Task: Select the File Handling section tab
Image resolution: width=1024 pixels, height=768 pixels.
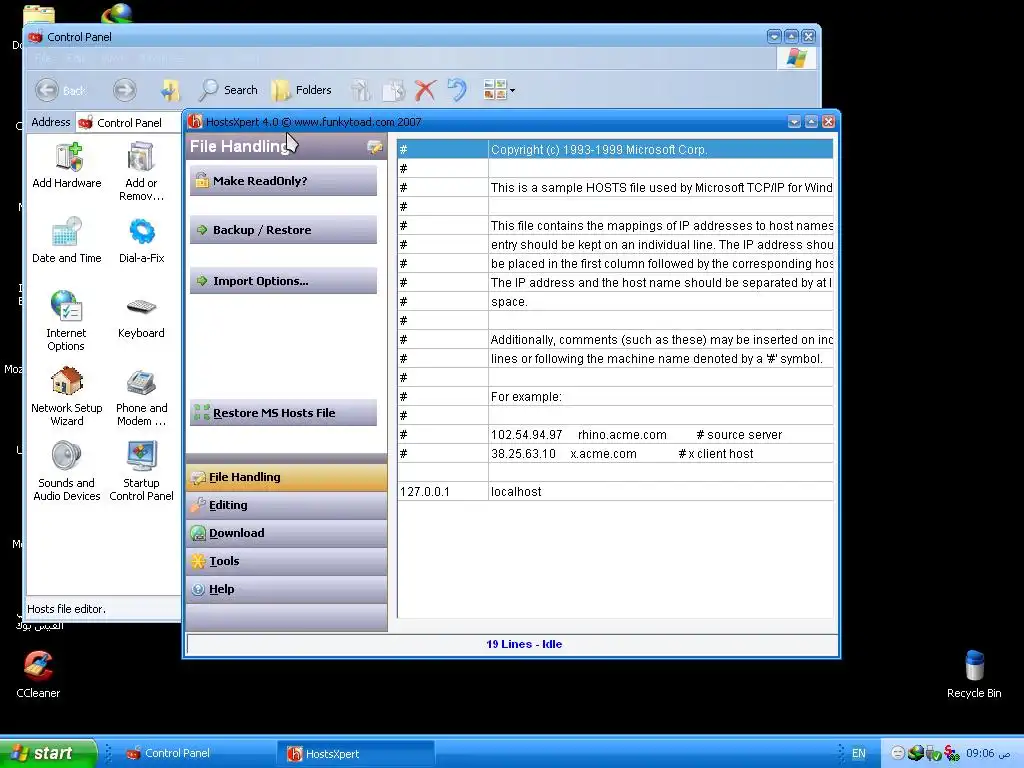Action: (287, 477)
